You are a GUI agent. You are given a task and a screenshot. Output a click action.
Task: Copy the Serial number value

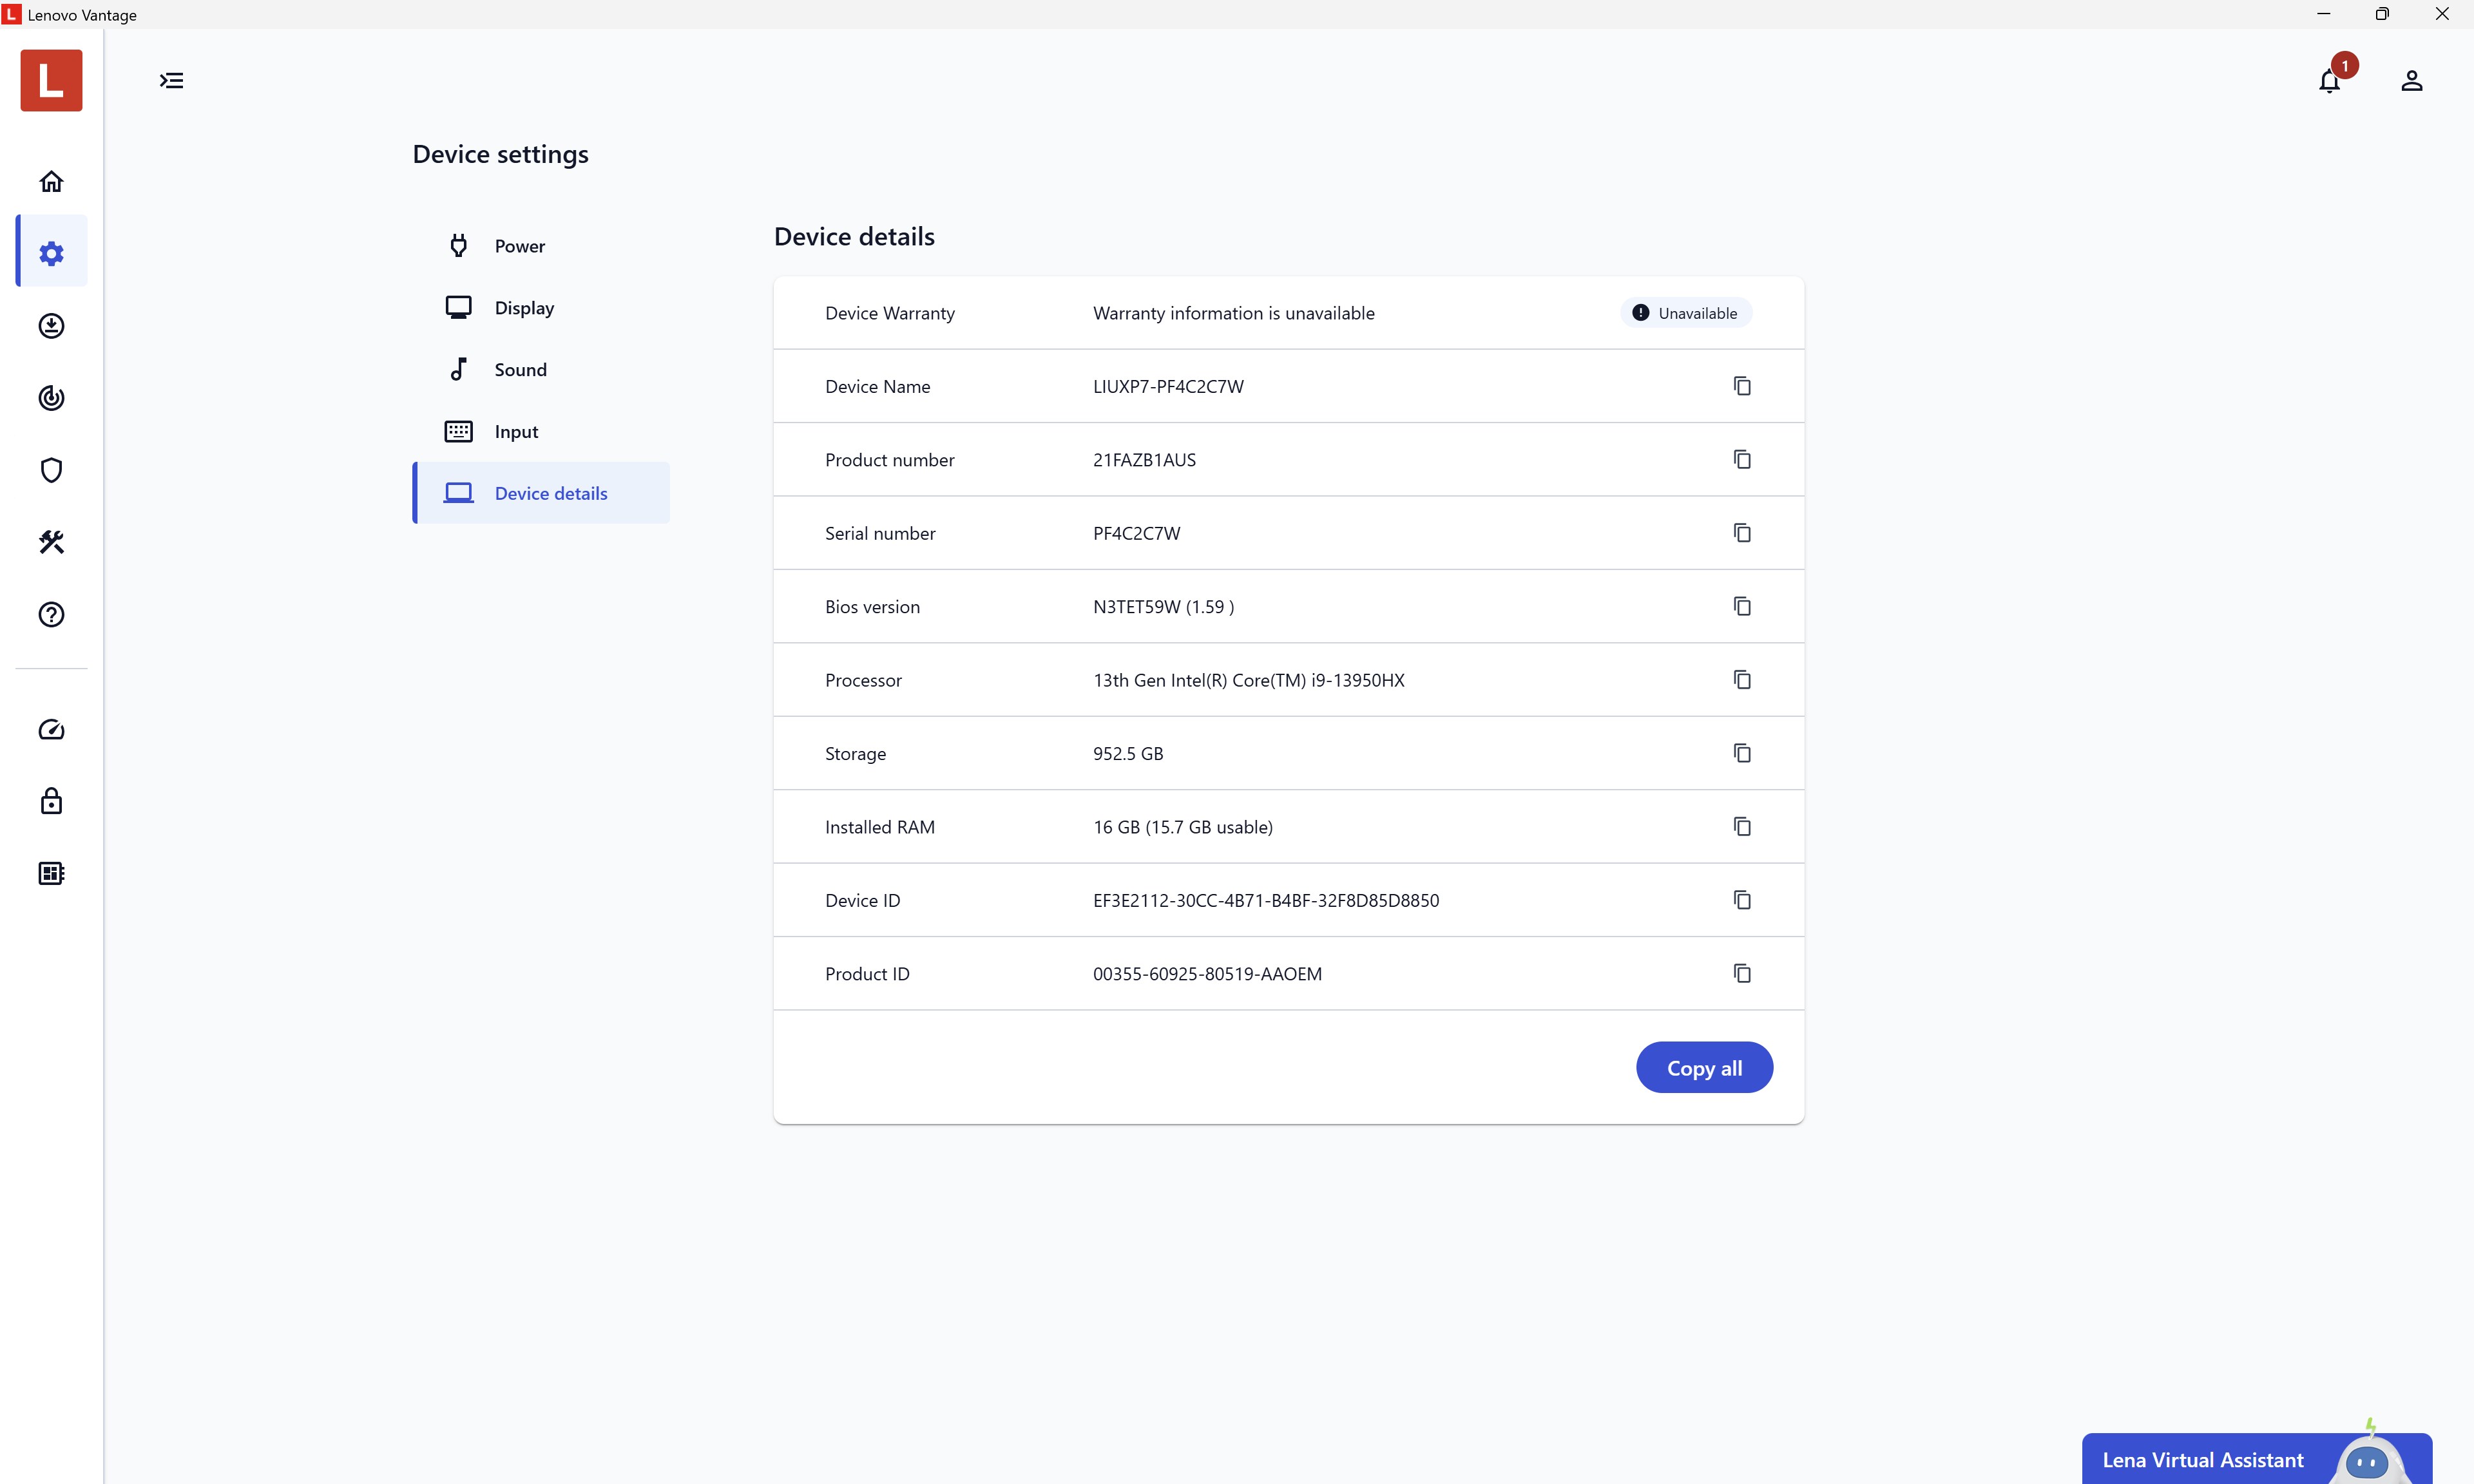(x=1741, y=533)
